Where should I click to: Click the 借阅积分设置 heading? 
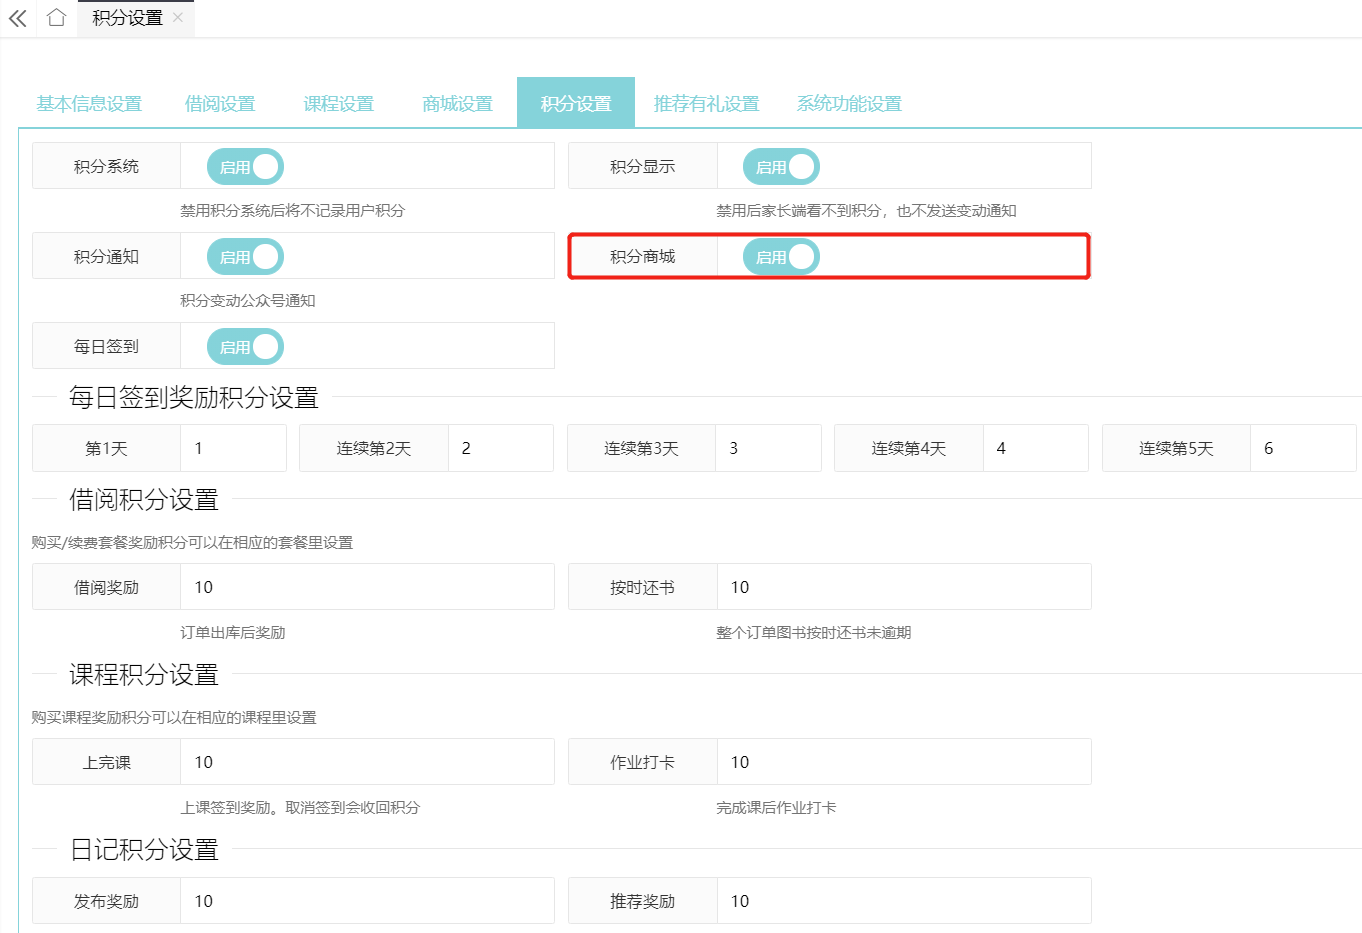point(144,500)
